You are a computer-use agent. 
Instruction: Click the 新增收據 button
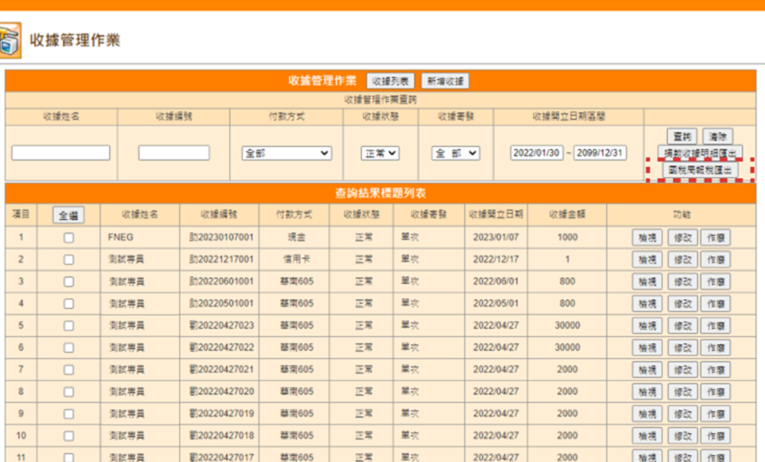[x=445, y=81]
